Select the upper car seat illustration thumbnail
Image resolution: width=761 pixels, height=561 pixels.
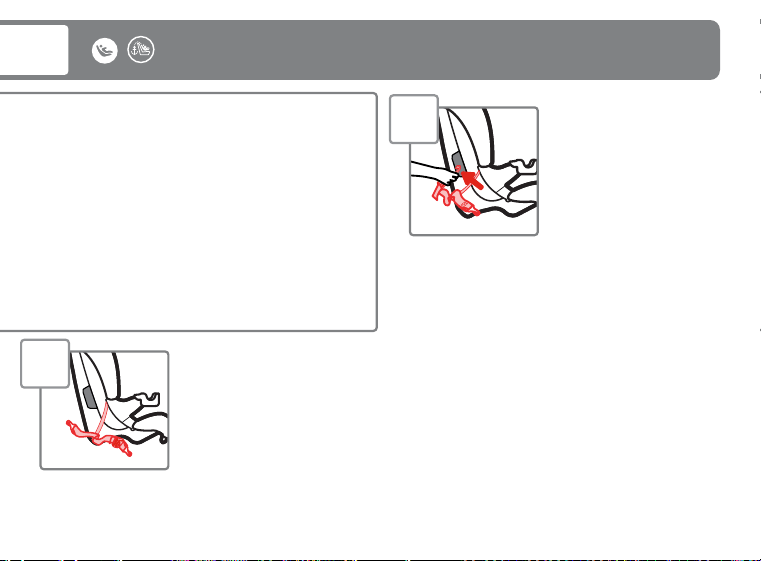coord(474,171)
